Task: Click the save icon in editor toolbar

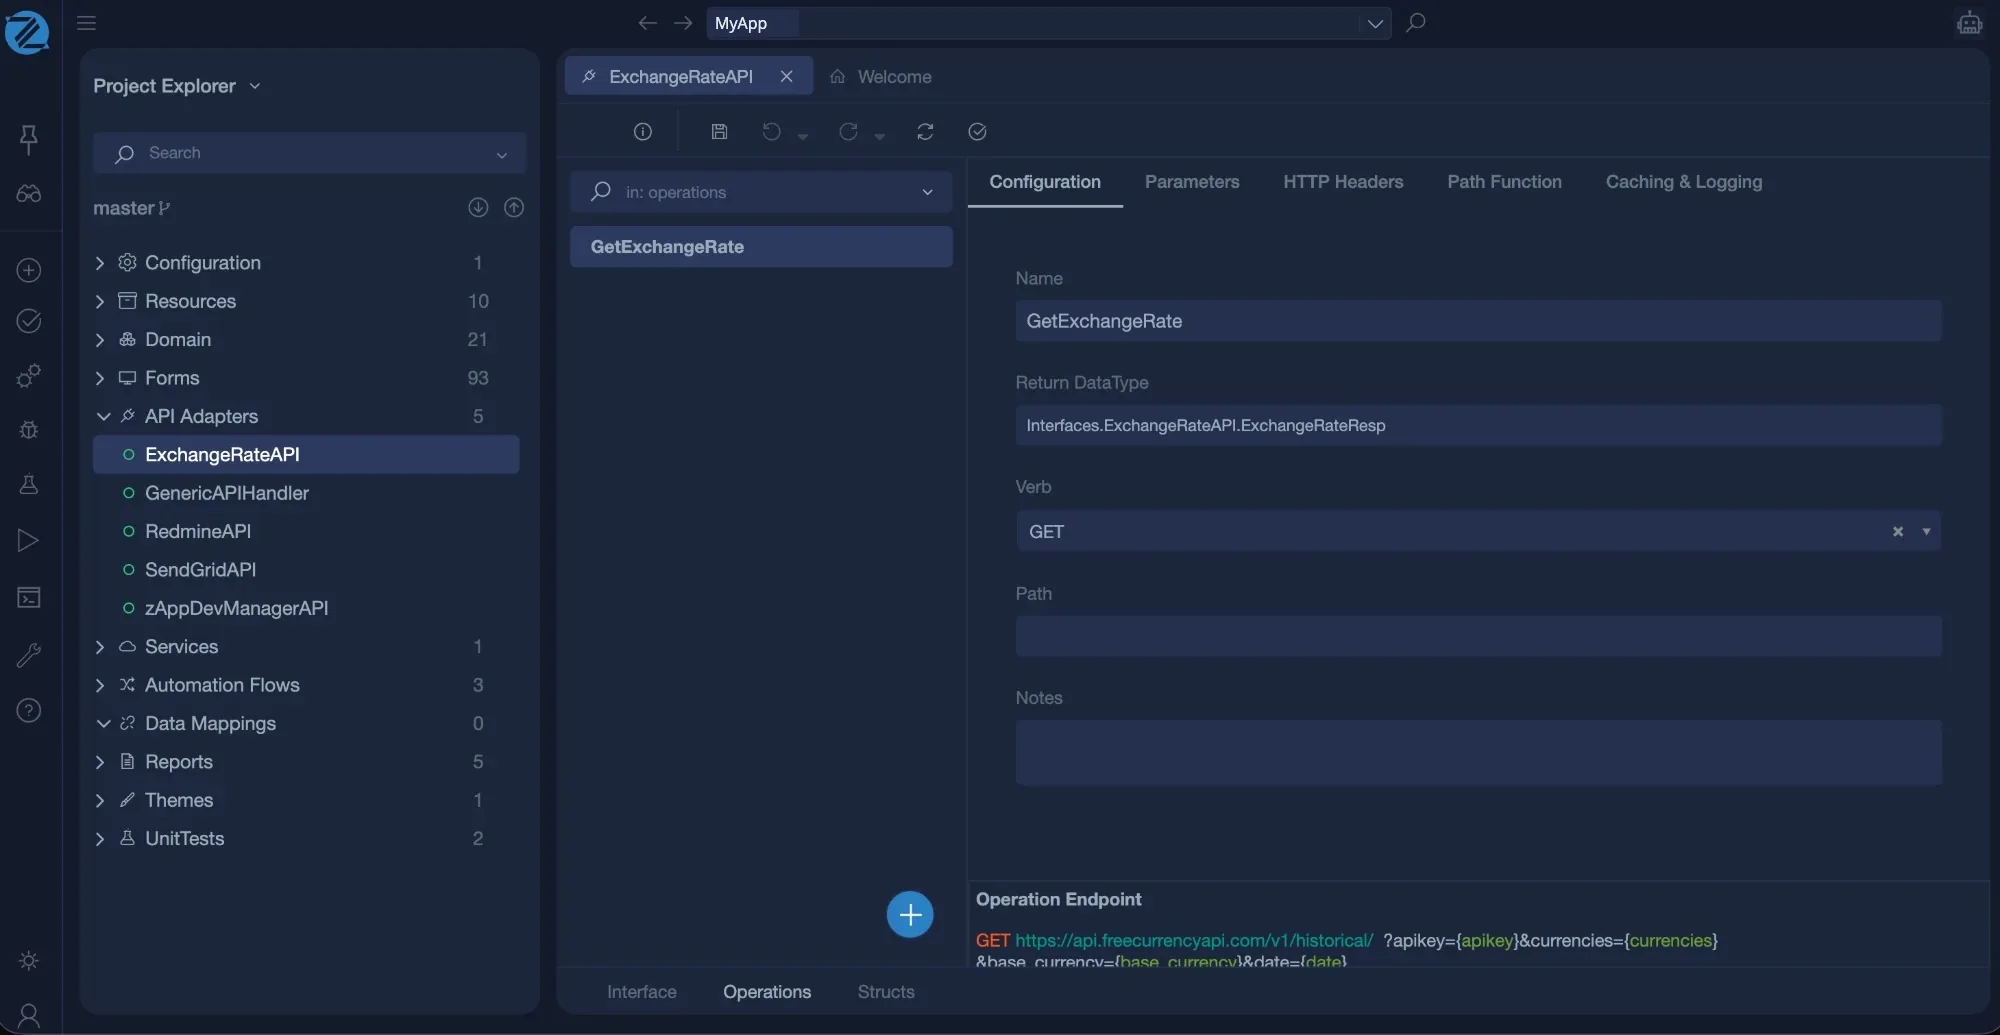Action: [x=719, y=131]
